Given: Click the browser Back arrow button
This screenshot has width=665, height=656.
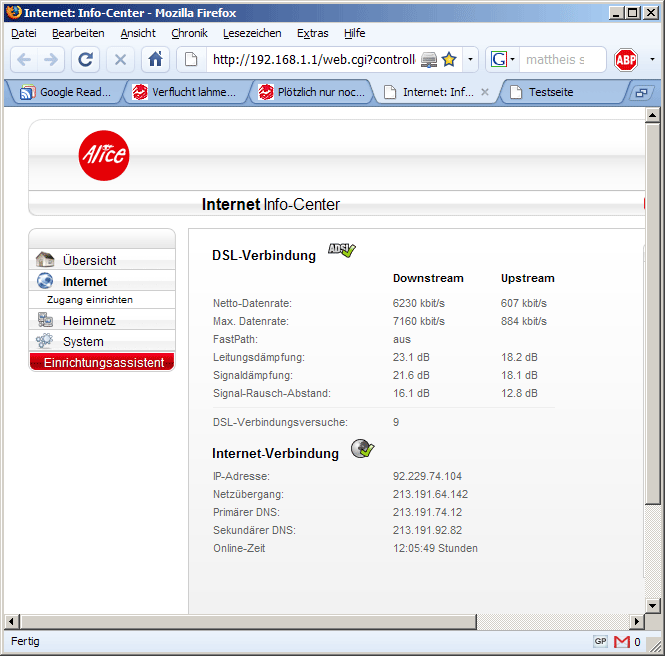Looking at the screenshot, I should tap(24, 59).
